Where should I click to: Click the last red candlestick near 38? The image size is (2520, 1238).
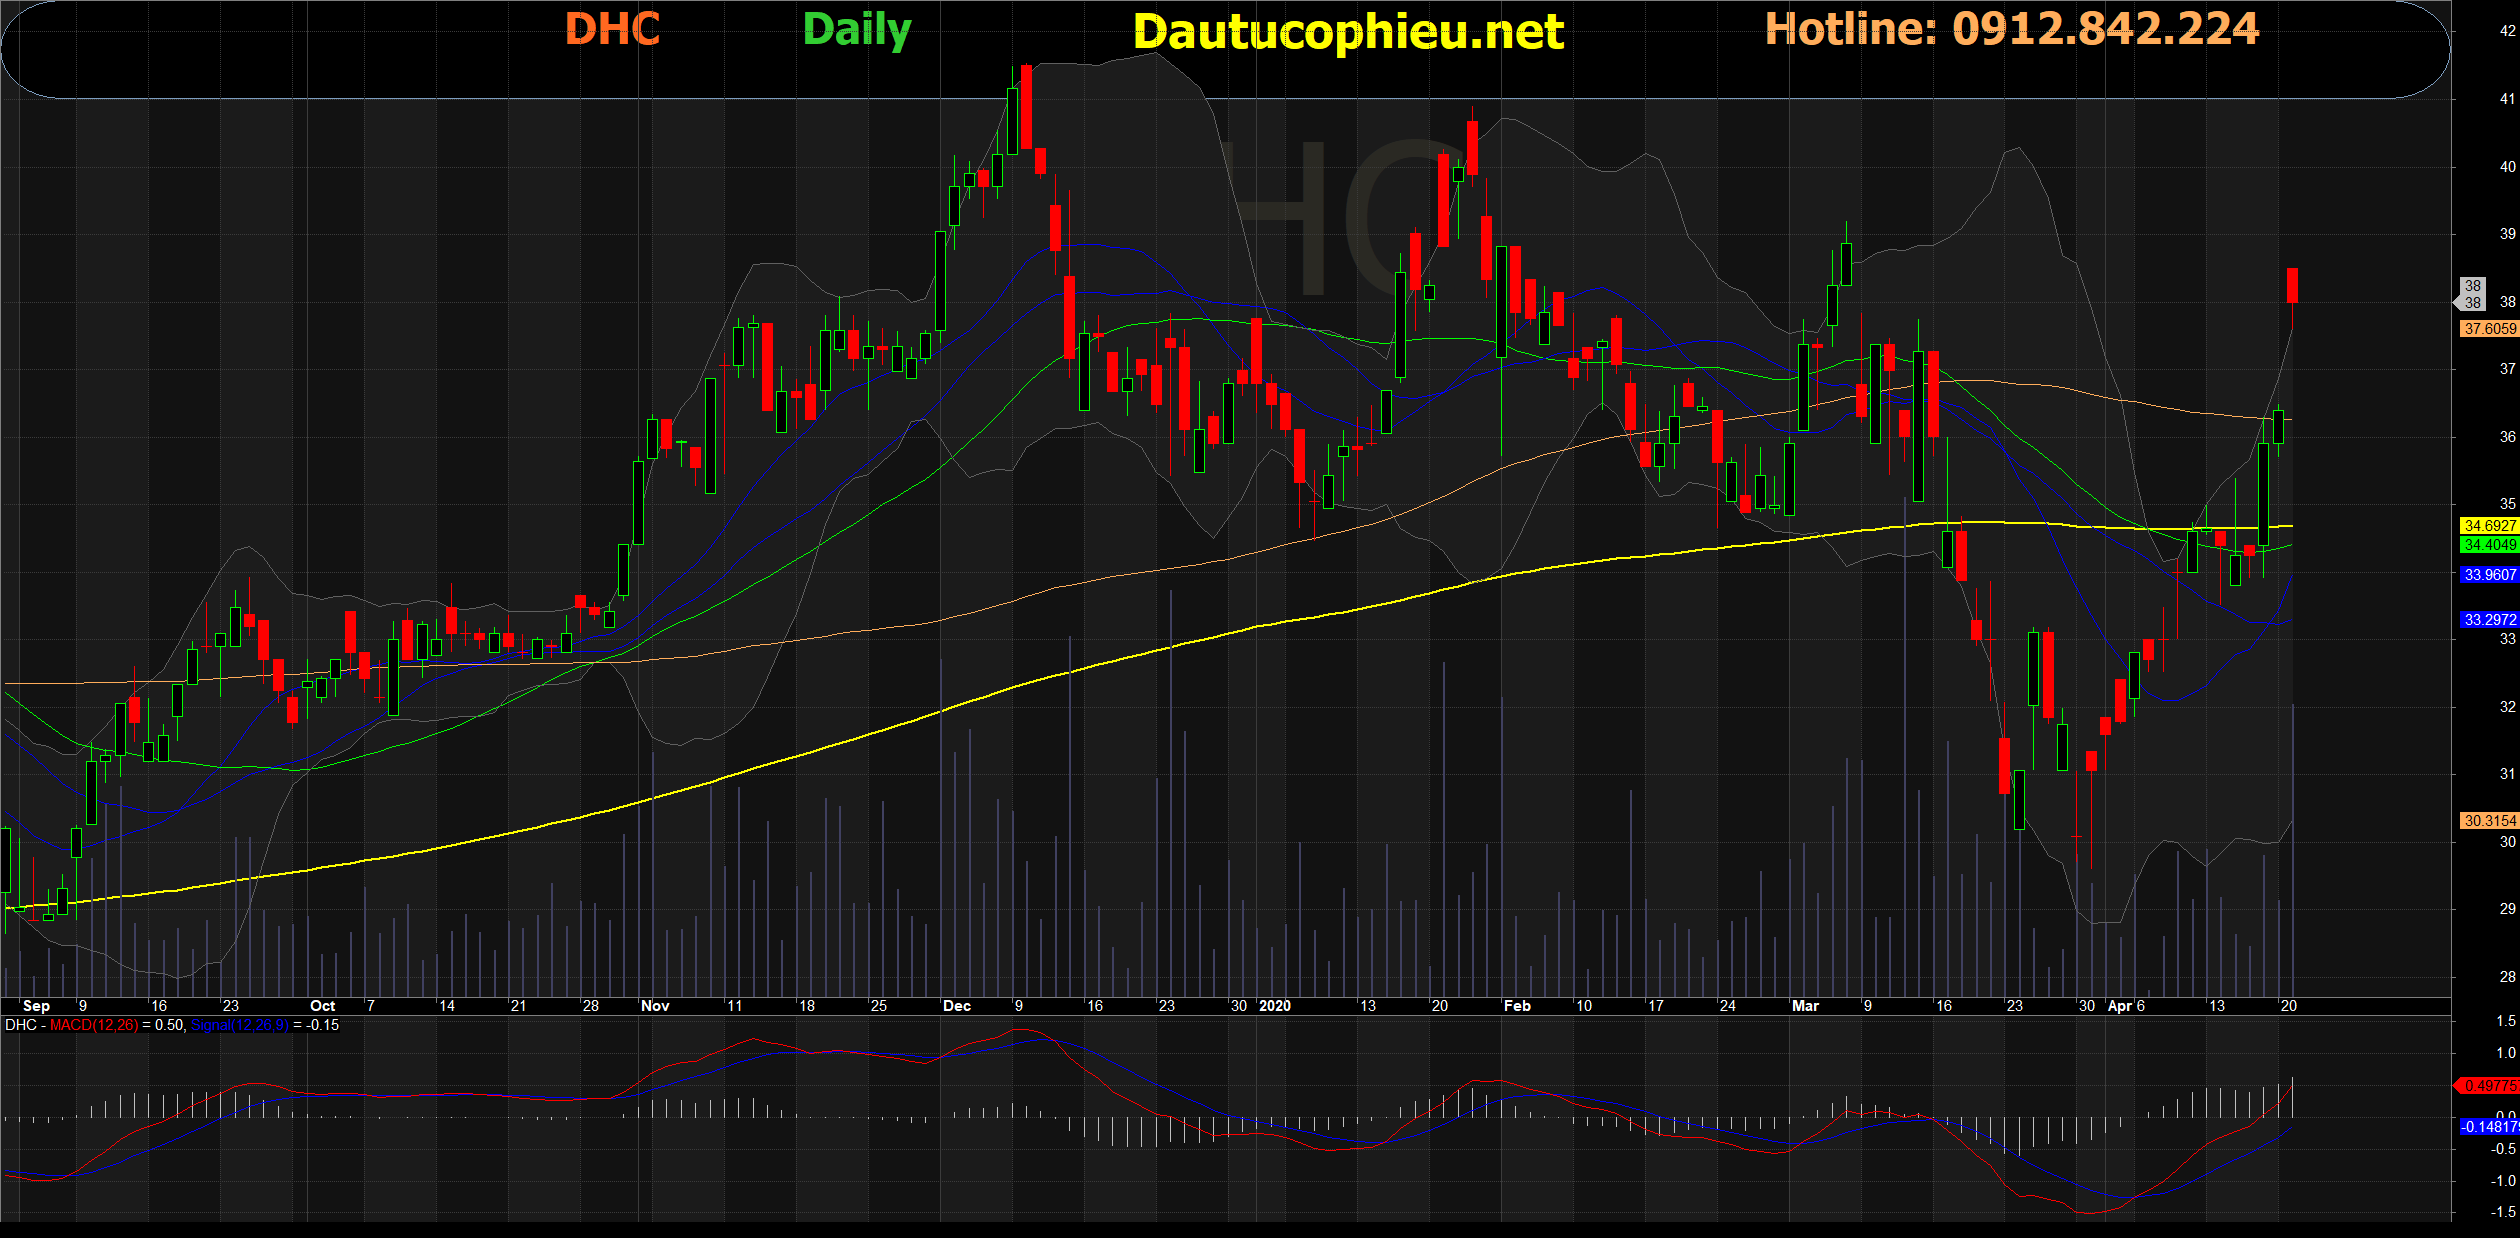coord(2292,285)
